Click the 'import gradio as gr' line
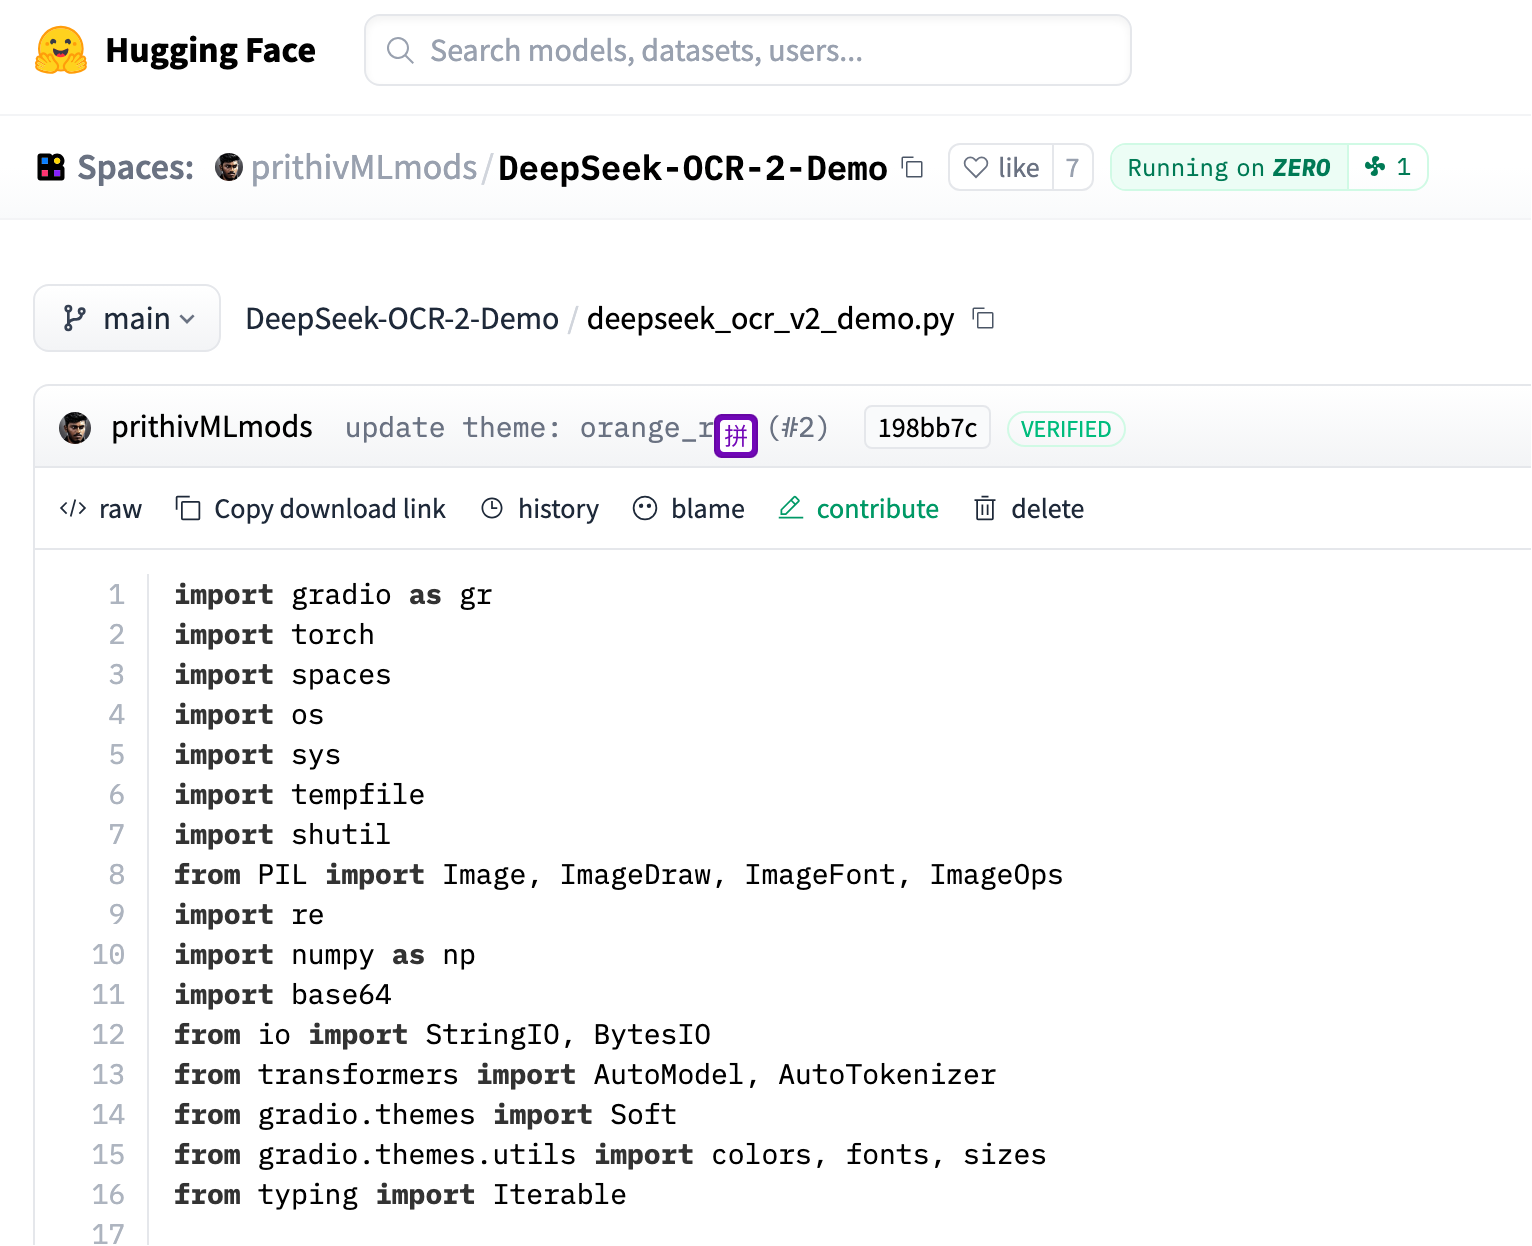Viewport: 1532px width, 1246px height. (x=333, y=595)
